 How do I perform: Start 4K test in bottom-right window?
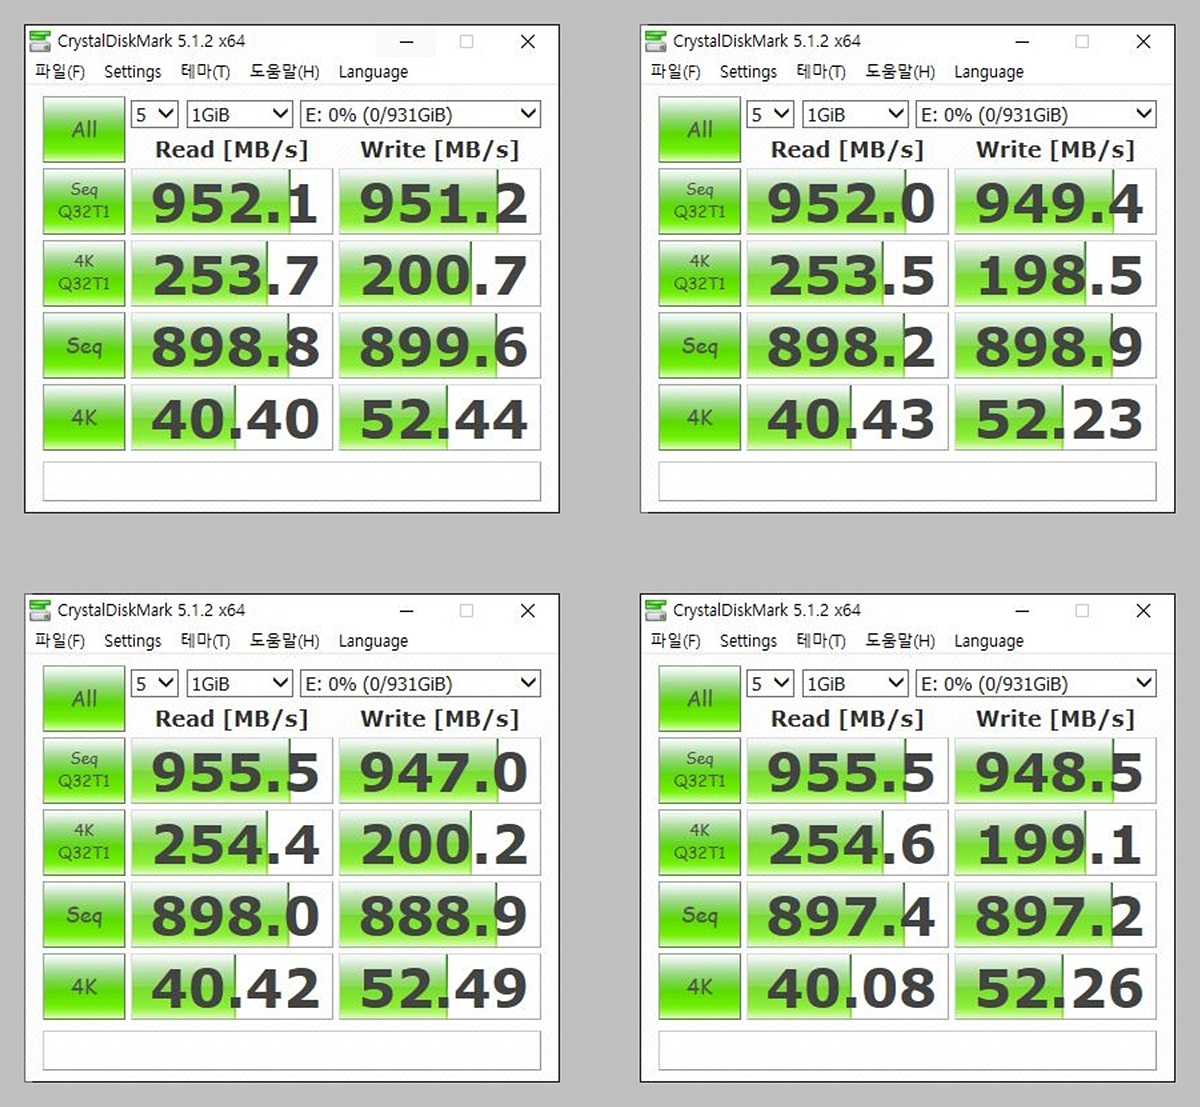click(700, 986)
